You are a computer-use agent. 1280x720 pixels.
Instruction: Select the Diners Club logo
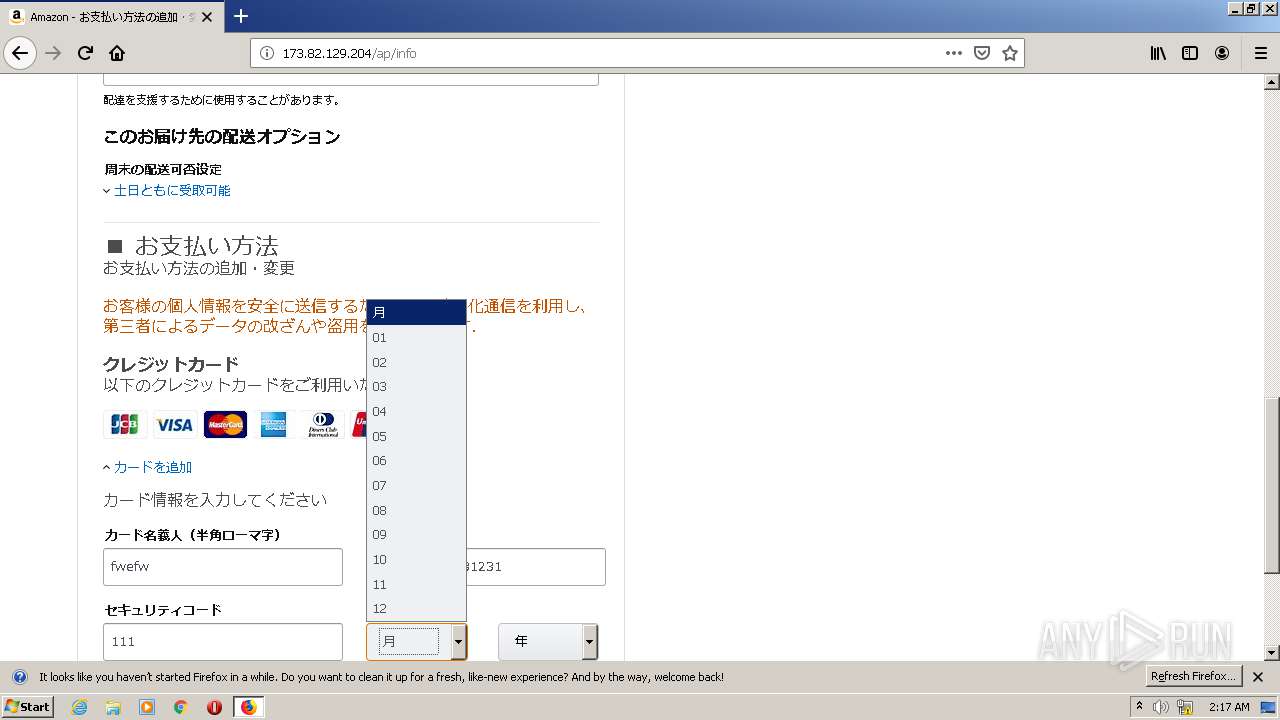pyautogui.click(x=323, y=425)
